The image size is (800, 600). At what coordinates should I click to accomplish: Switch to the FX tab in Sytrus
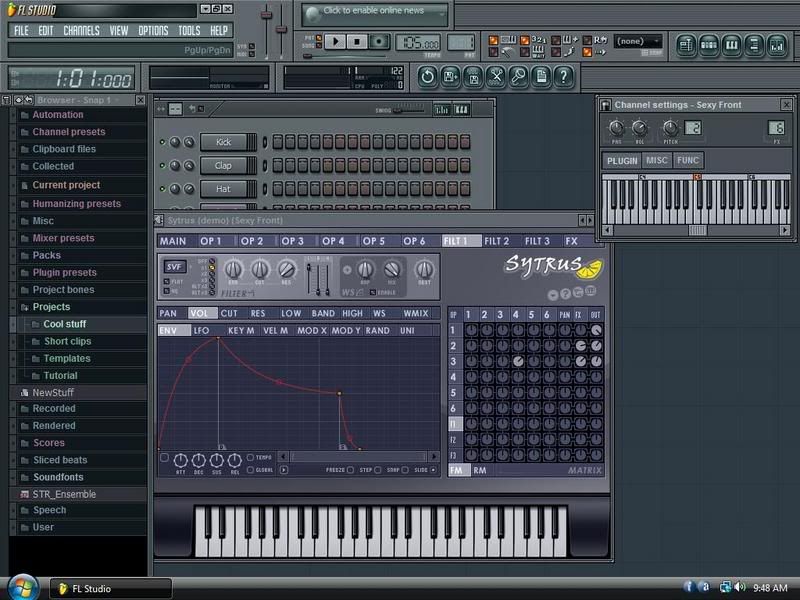click(x=571, y=241)
